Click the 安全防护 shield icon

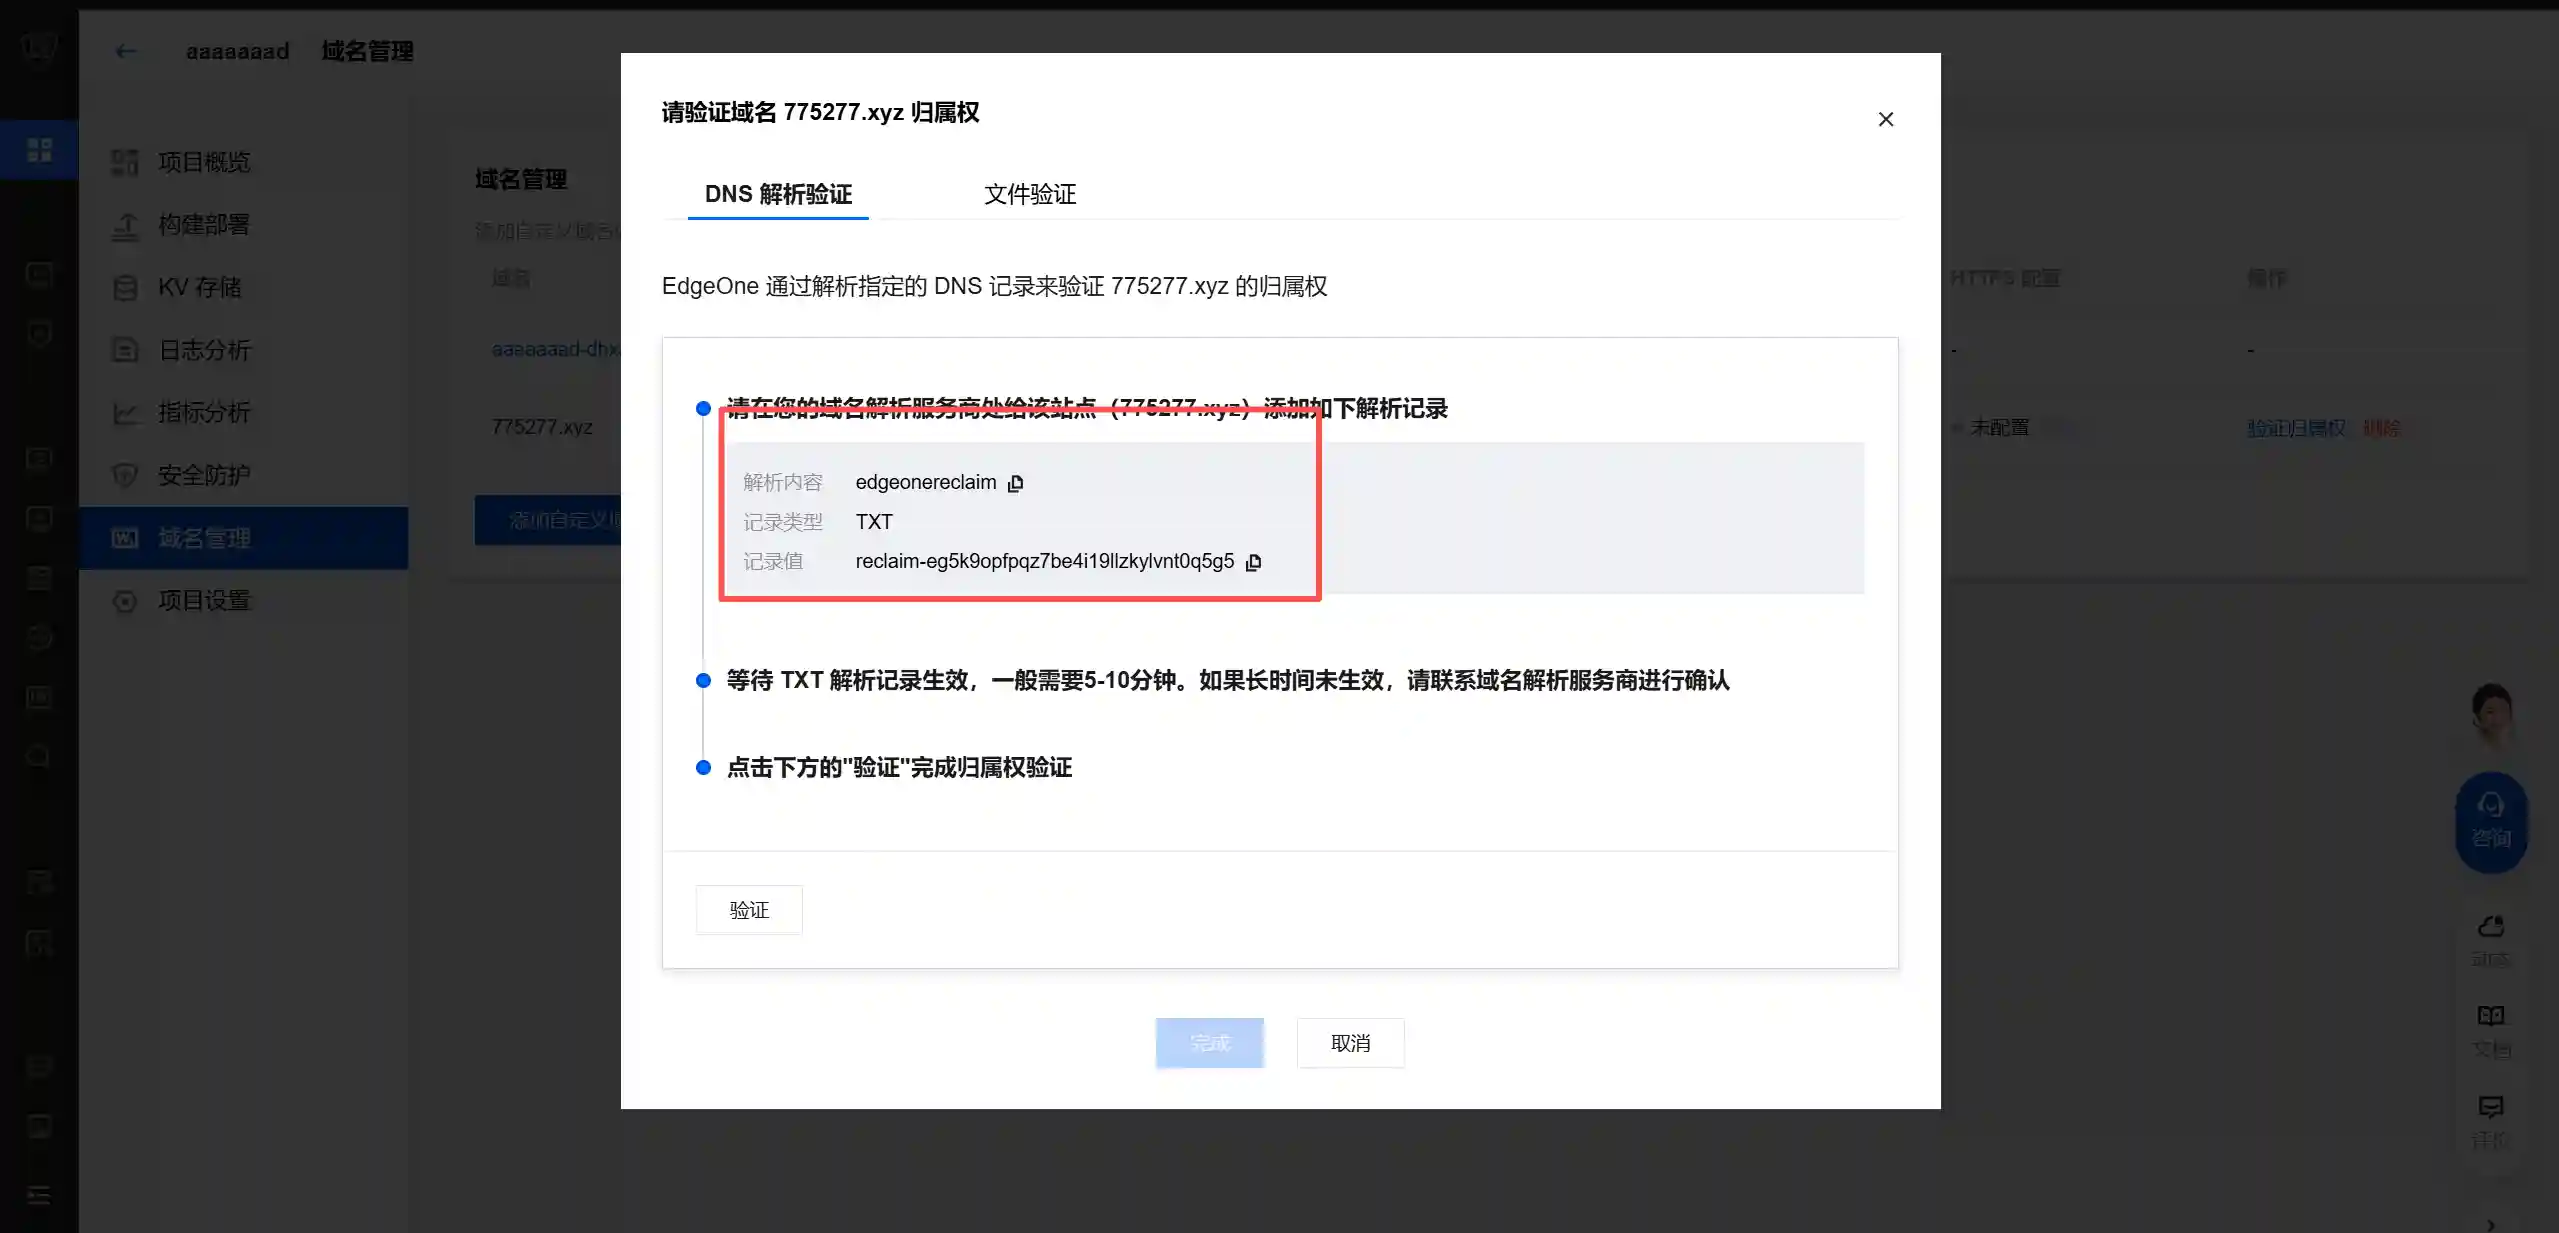point(125,475)
